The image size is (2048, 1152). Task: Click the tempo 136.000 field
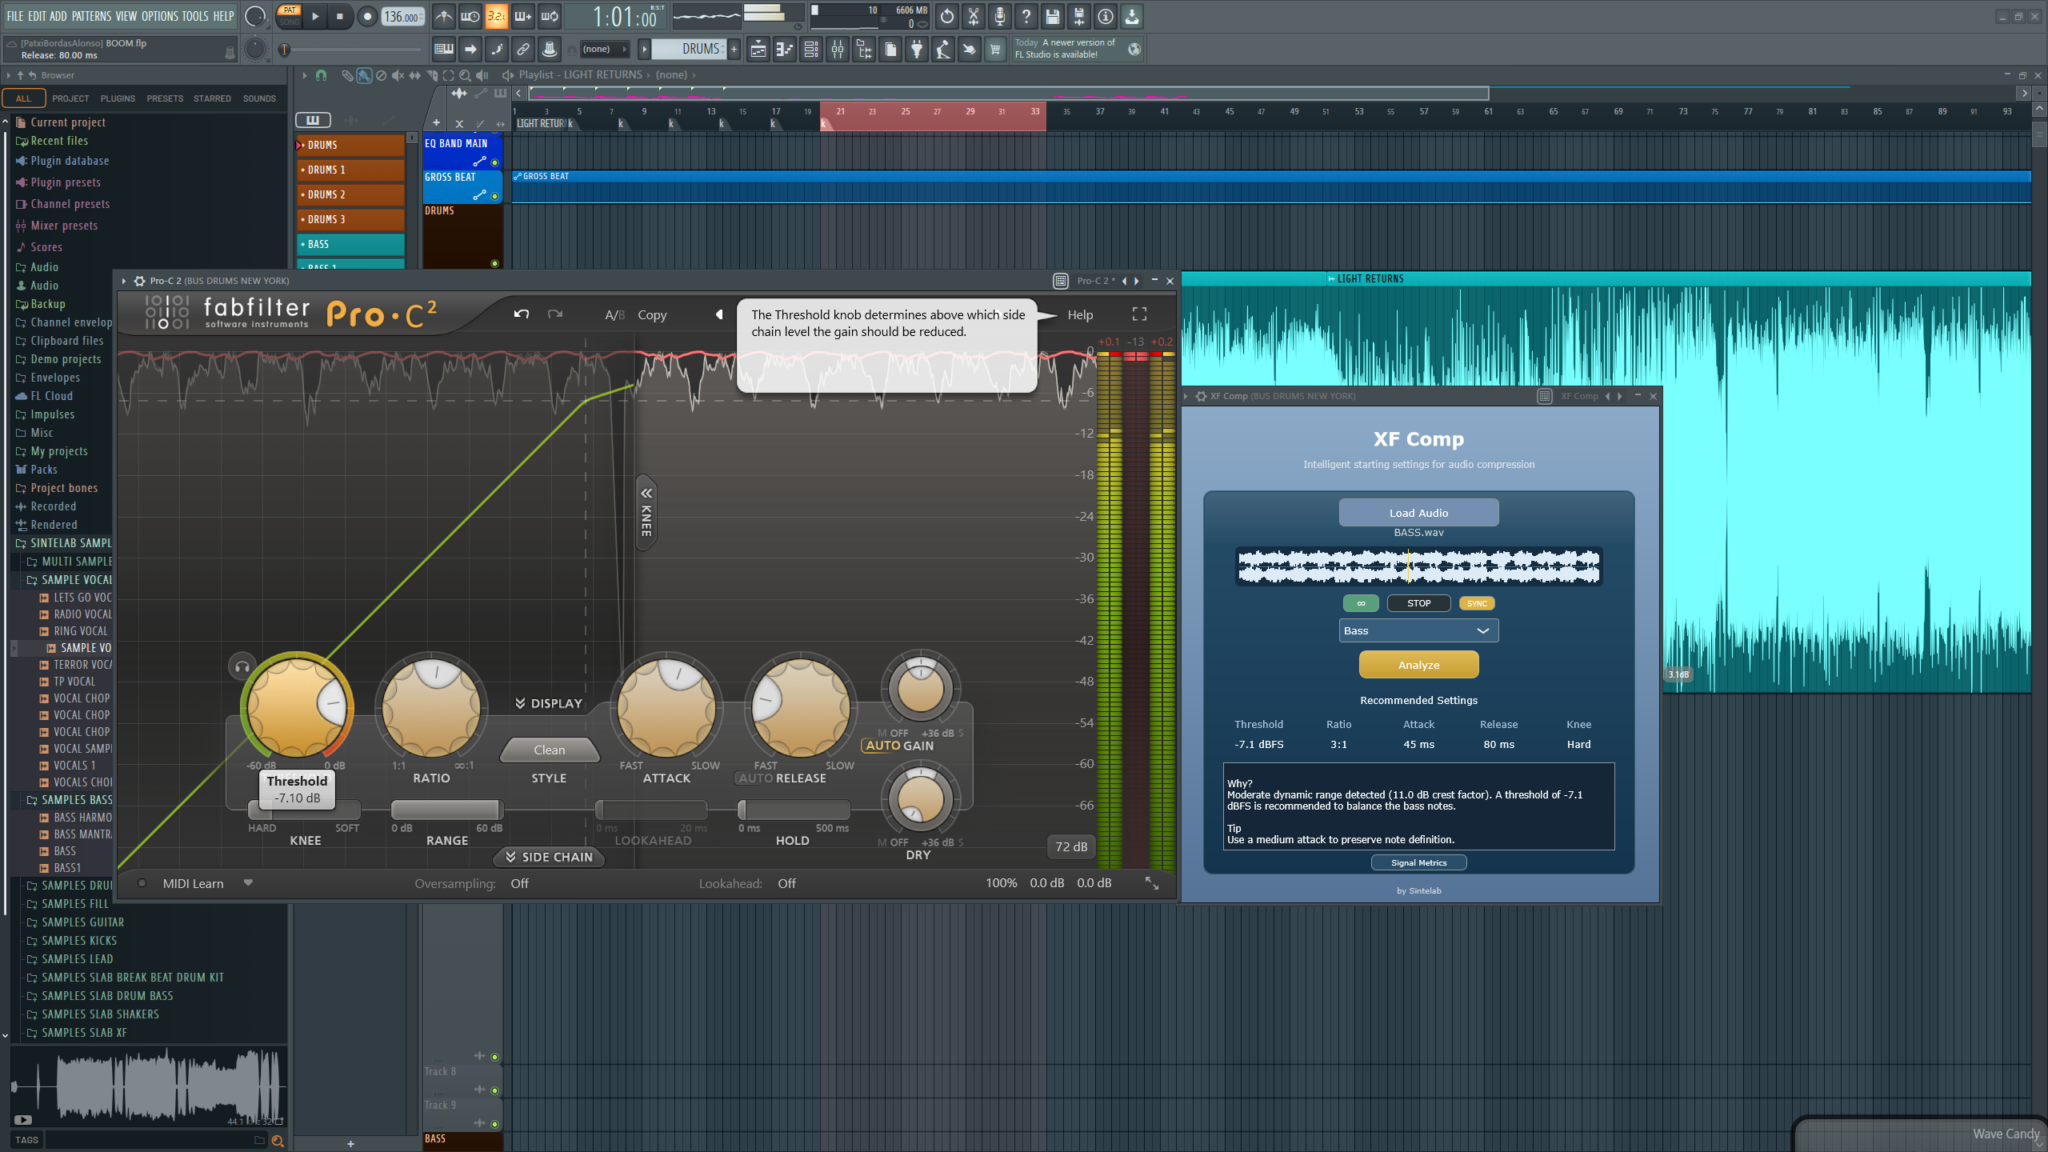click(402, 17)
